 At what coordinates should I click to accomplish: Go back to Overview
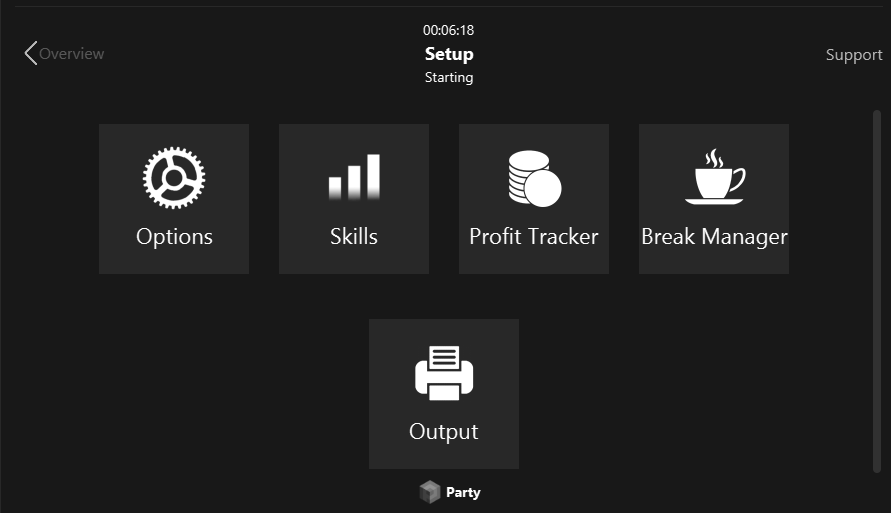point(64,54)
